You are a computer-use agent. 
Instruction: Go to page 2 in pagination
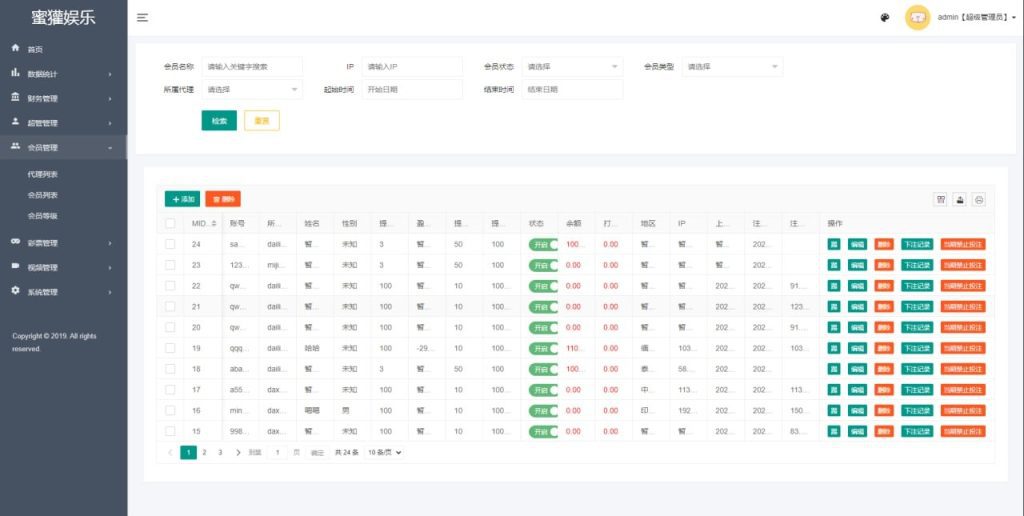click(204, 452)
